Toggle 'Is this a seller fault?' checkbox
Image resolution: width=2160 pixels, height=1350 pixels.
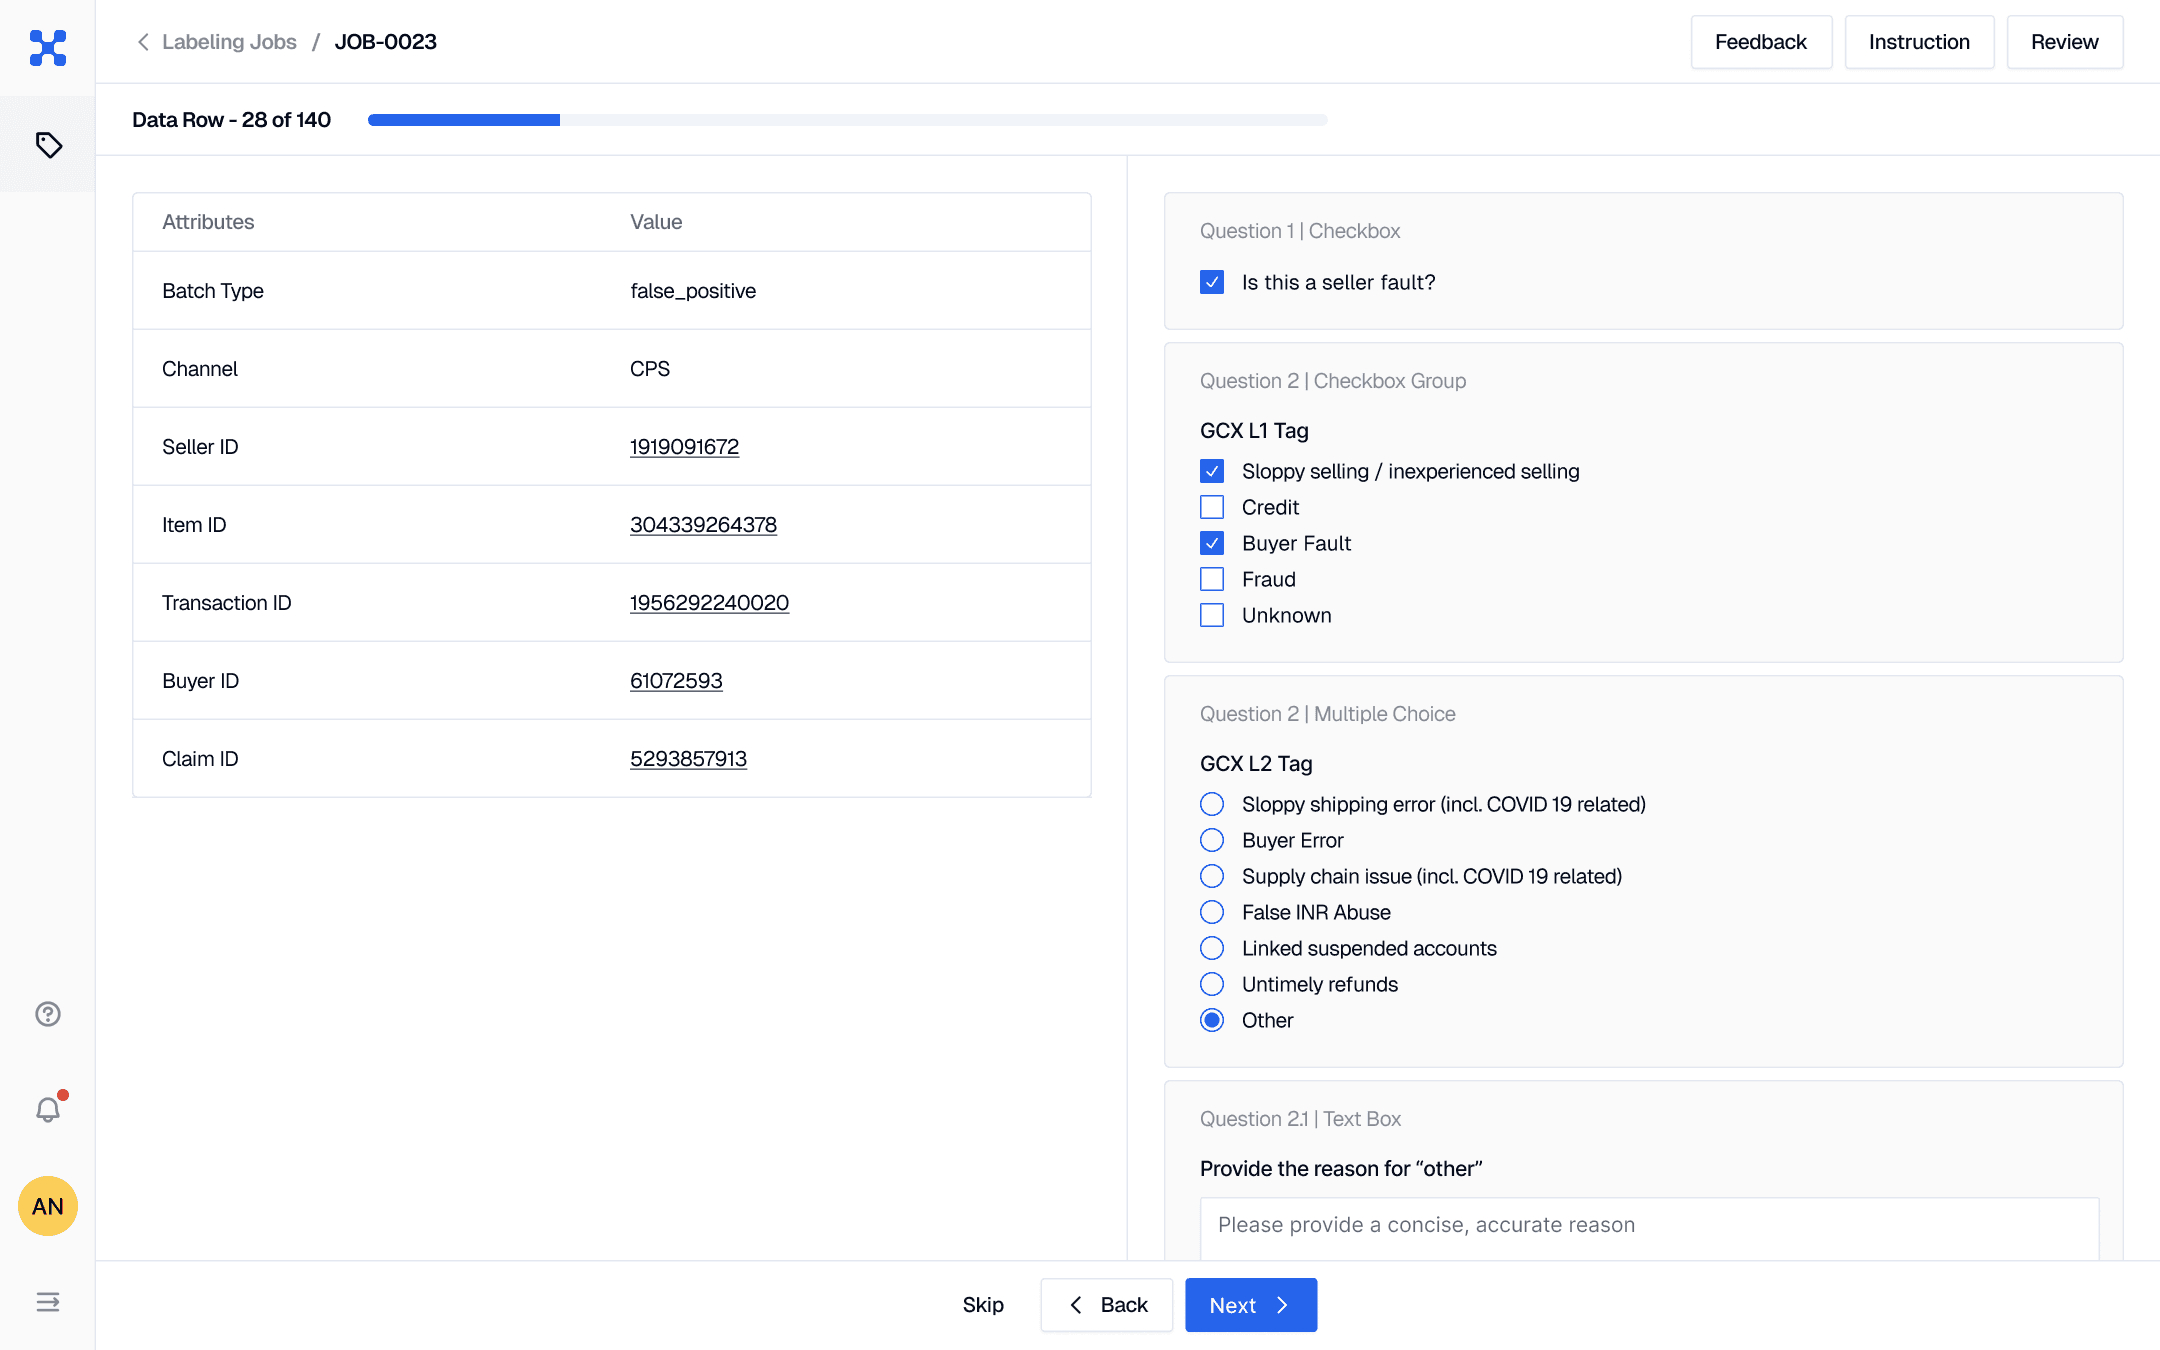coord(1212,282)
